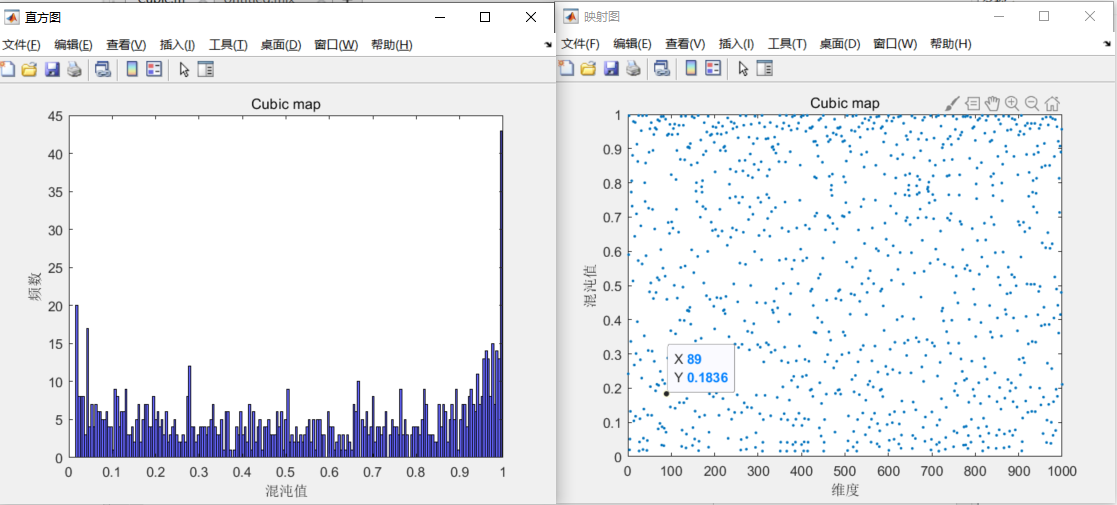Click Cubic map title on scatter plot
Screen dimensions: 1117x505
coord(845,103)
